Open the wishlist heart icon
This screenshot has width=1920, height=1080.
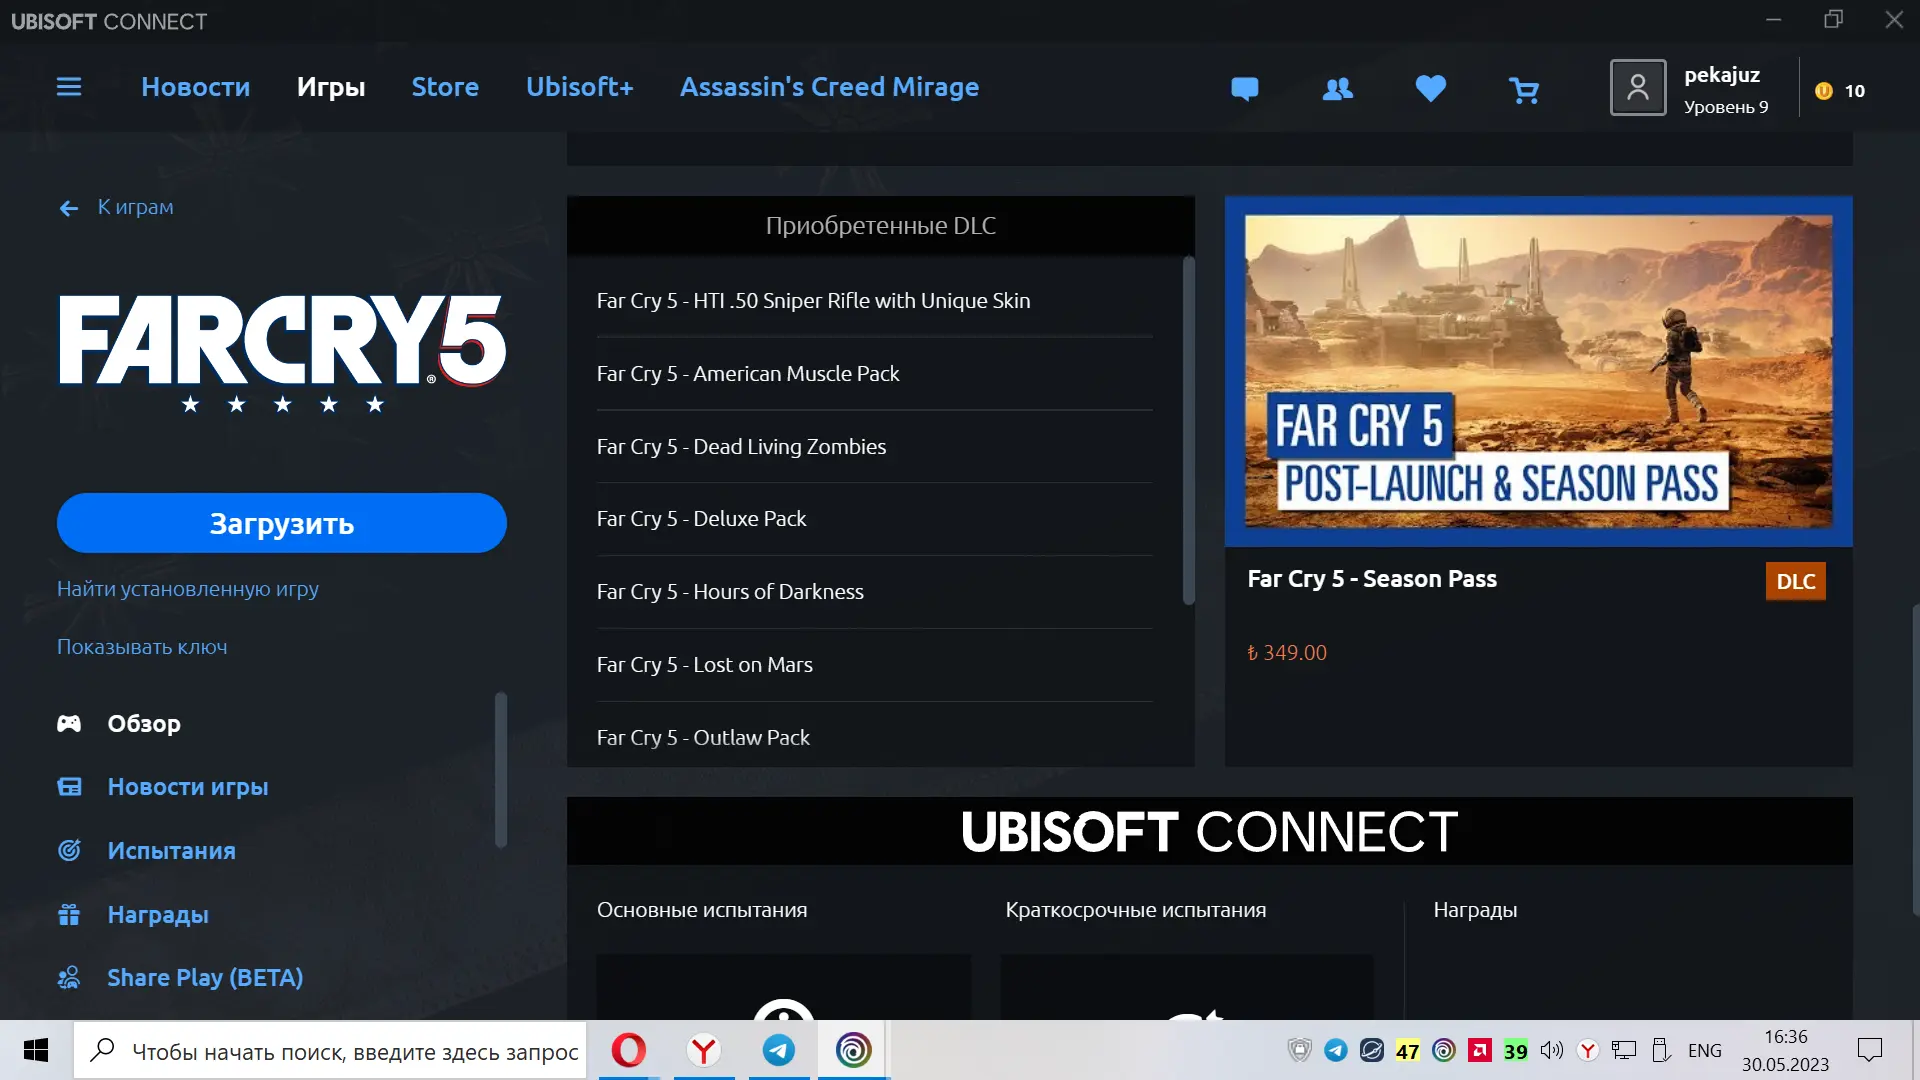click(x=1431, y=89)
